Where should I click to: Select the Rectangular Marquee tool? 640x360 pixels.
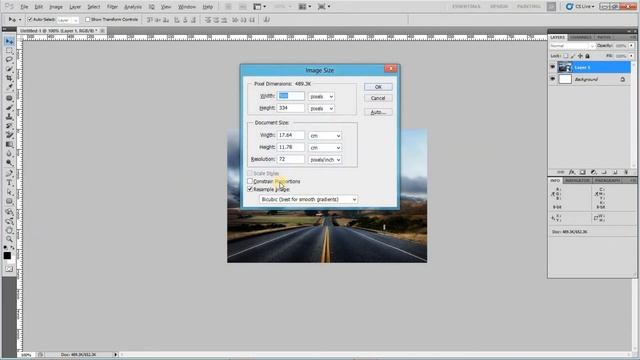pyautogui.click(x=9, y=51)
